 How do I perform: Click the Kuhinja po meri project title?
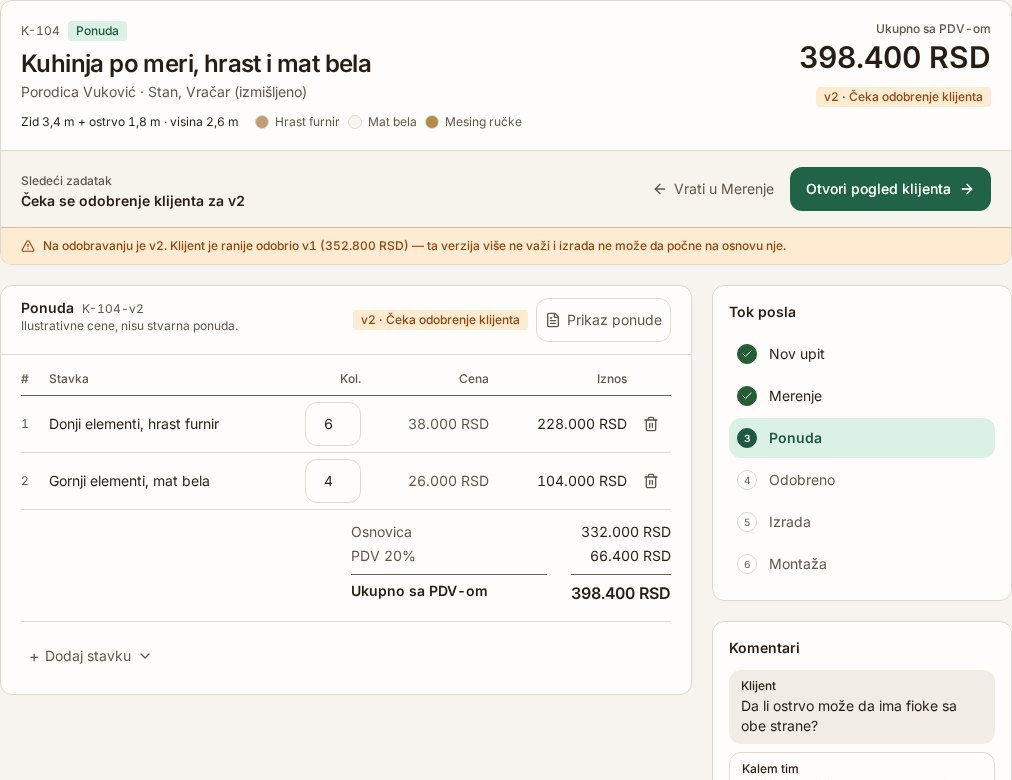pyautogui.click(x=196, y=64)
